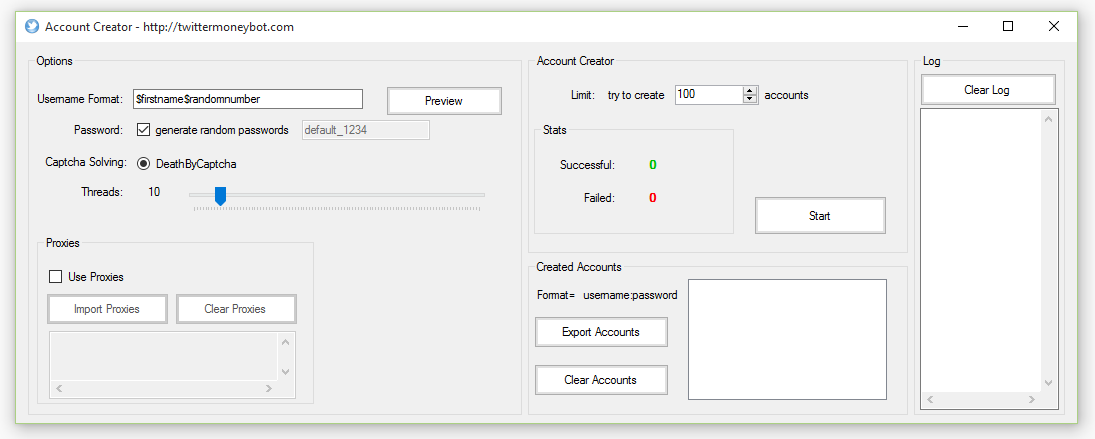The width and height of the screenshot is (1095, 439).
Task: Click the Clear Log button
Action: click(x=987, y=90)
